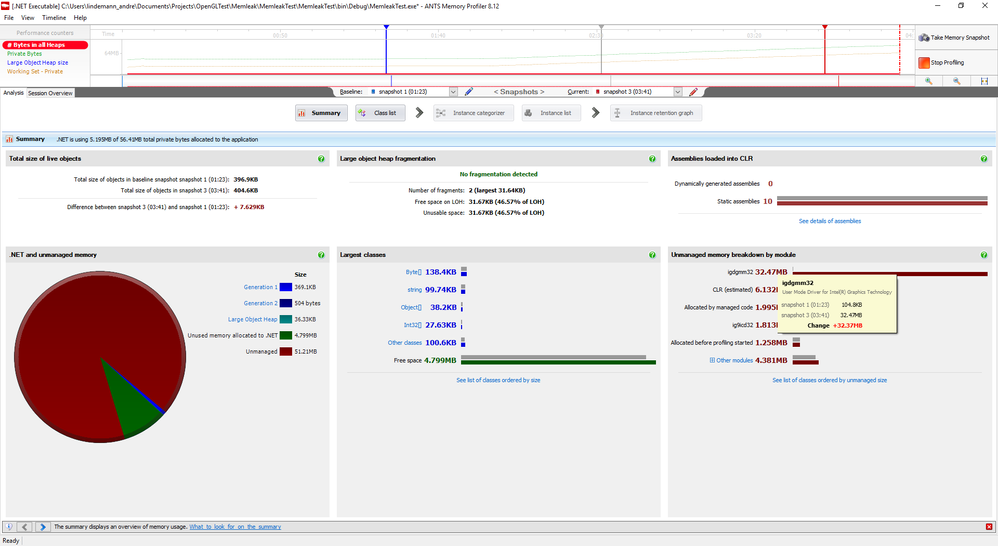Viewport: 998px width, 546px height.
Task: Click 'What to look for on the summary' link
Action: click(235, 527)
